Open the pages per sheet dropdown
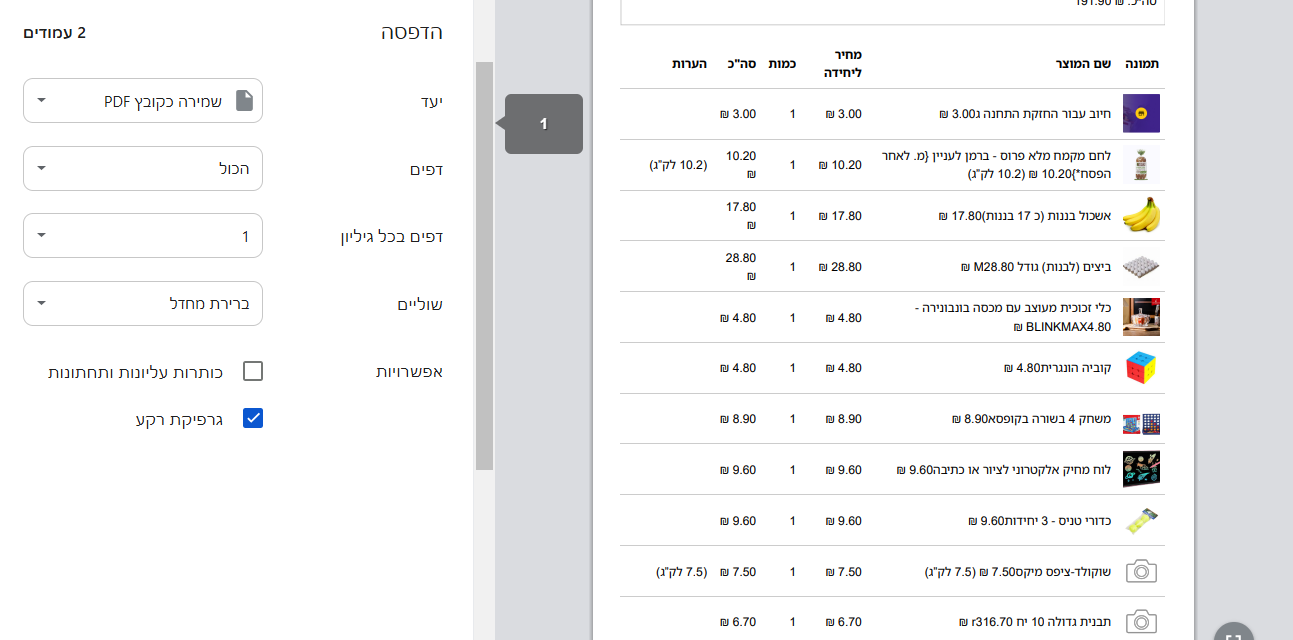Screen dimensions: 1293x640 tap(143, 236)
